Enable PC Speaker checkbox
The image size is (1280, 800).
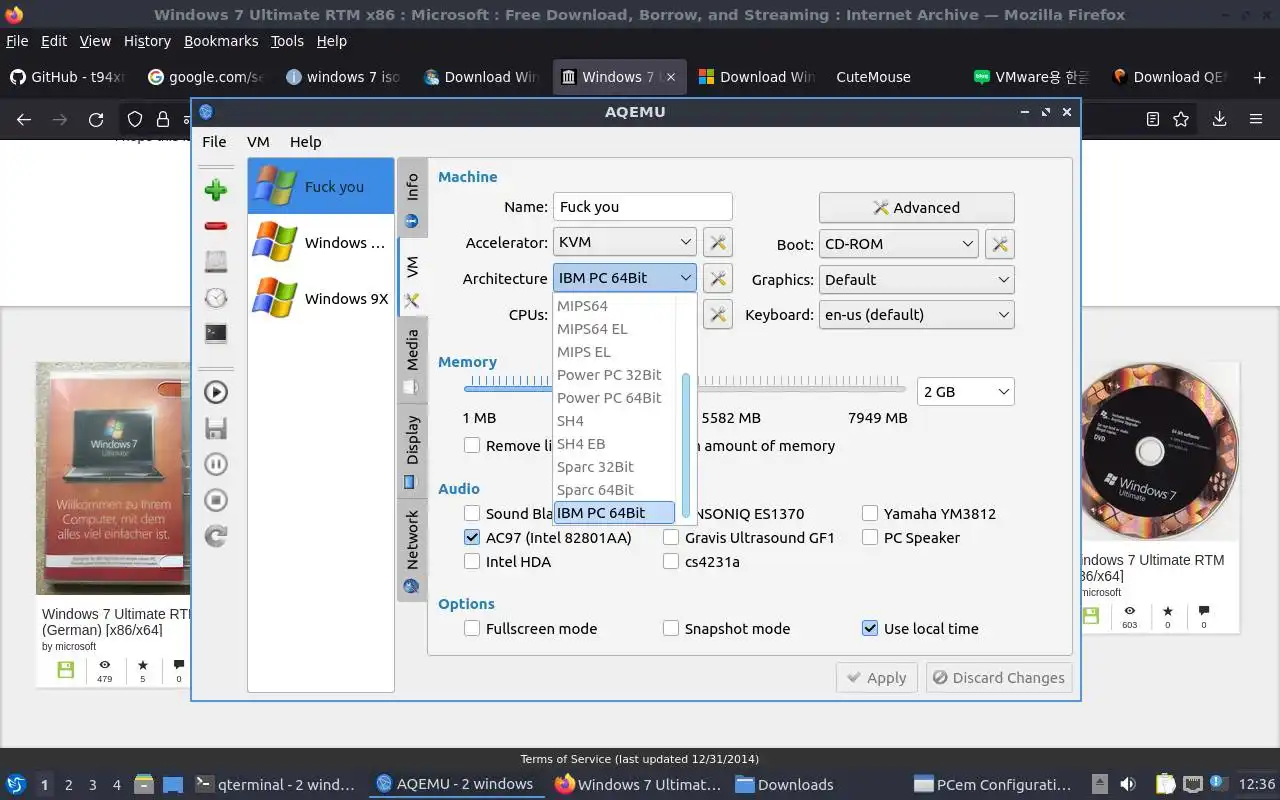(870, 537)
